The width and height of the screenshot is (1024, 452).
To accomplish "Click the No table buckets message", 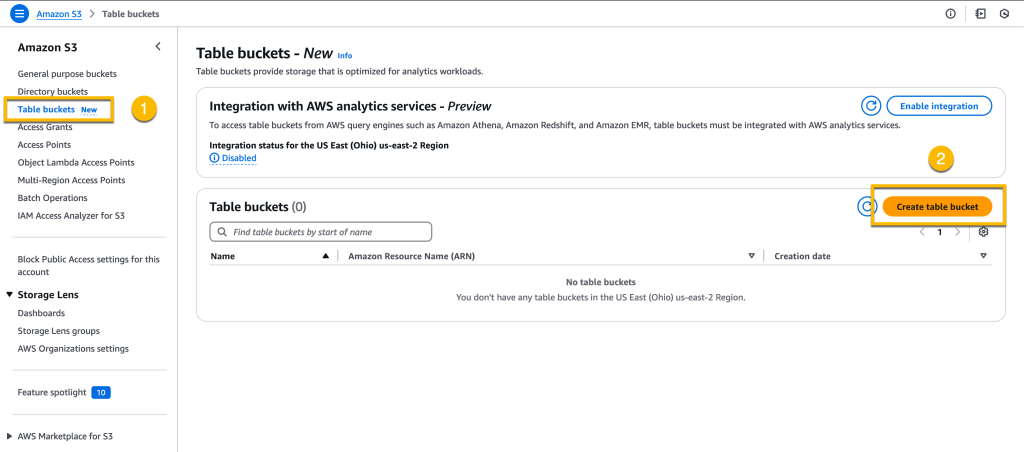I will tap(601, 282).
